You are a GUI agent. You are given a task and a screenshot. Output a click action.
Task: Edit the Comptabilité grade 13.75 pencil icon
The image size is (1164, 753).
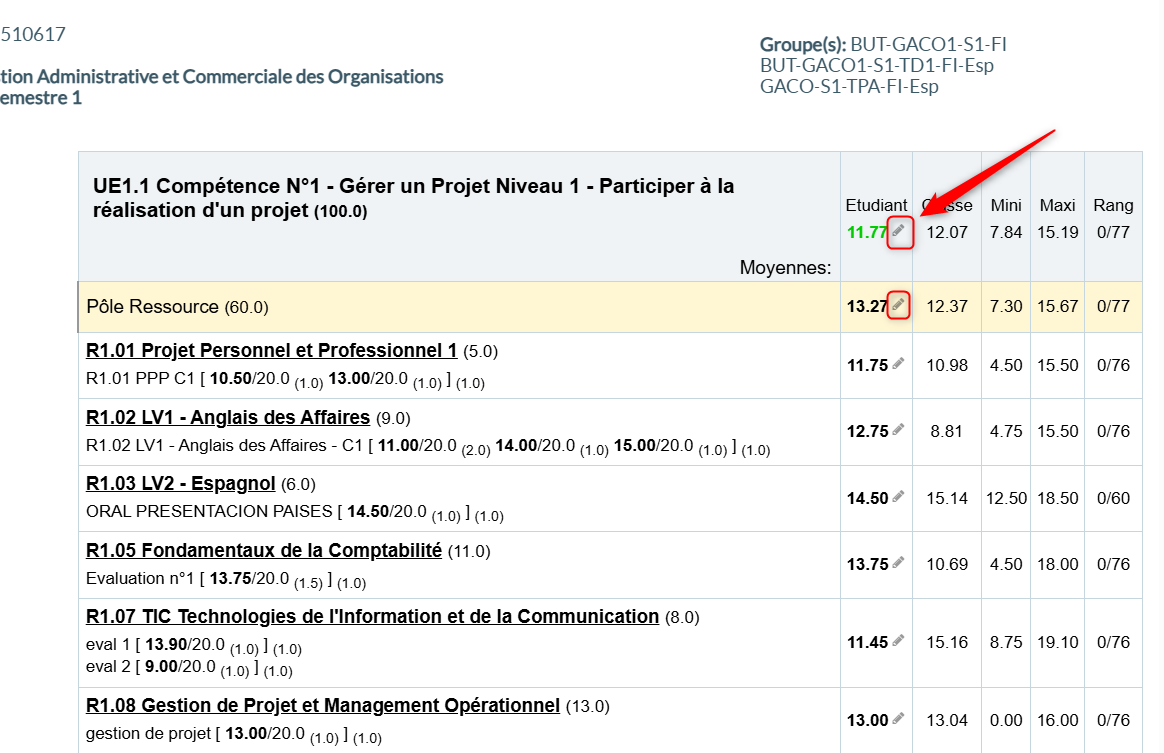click(x=898, y=564)
